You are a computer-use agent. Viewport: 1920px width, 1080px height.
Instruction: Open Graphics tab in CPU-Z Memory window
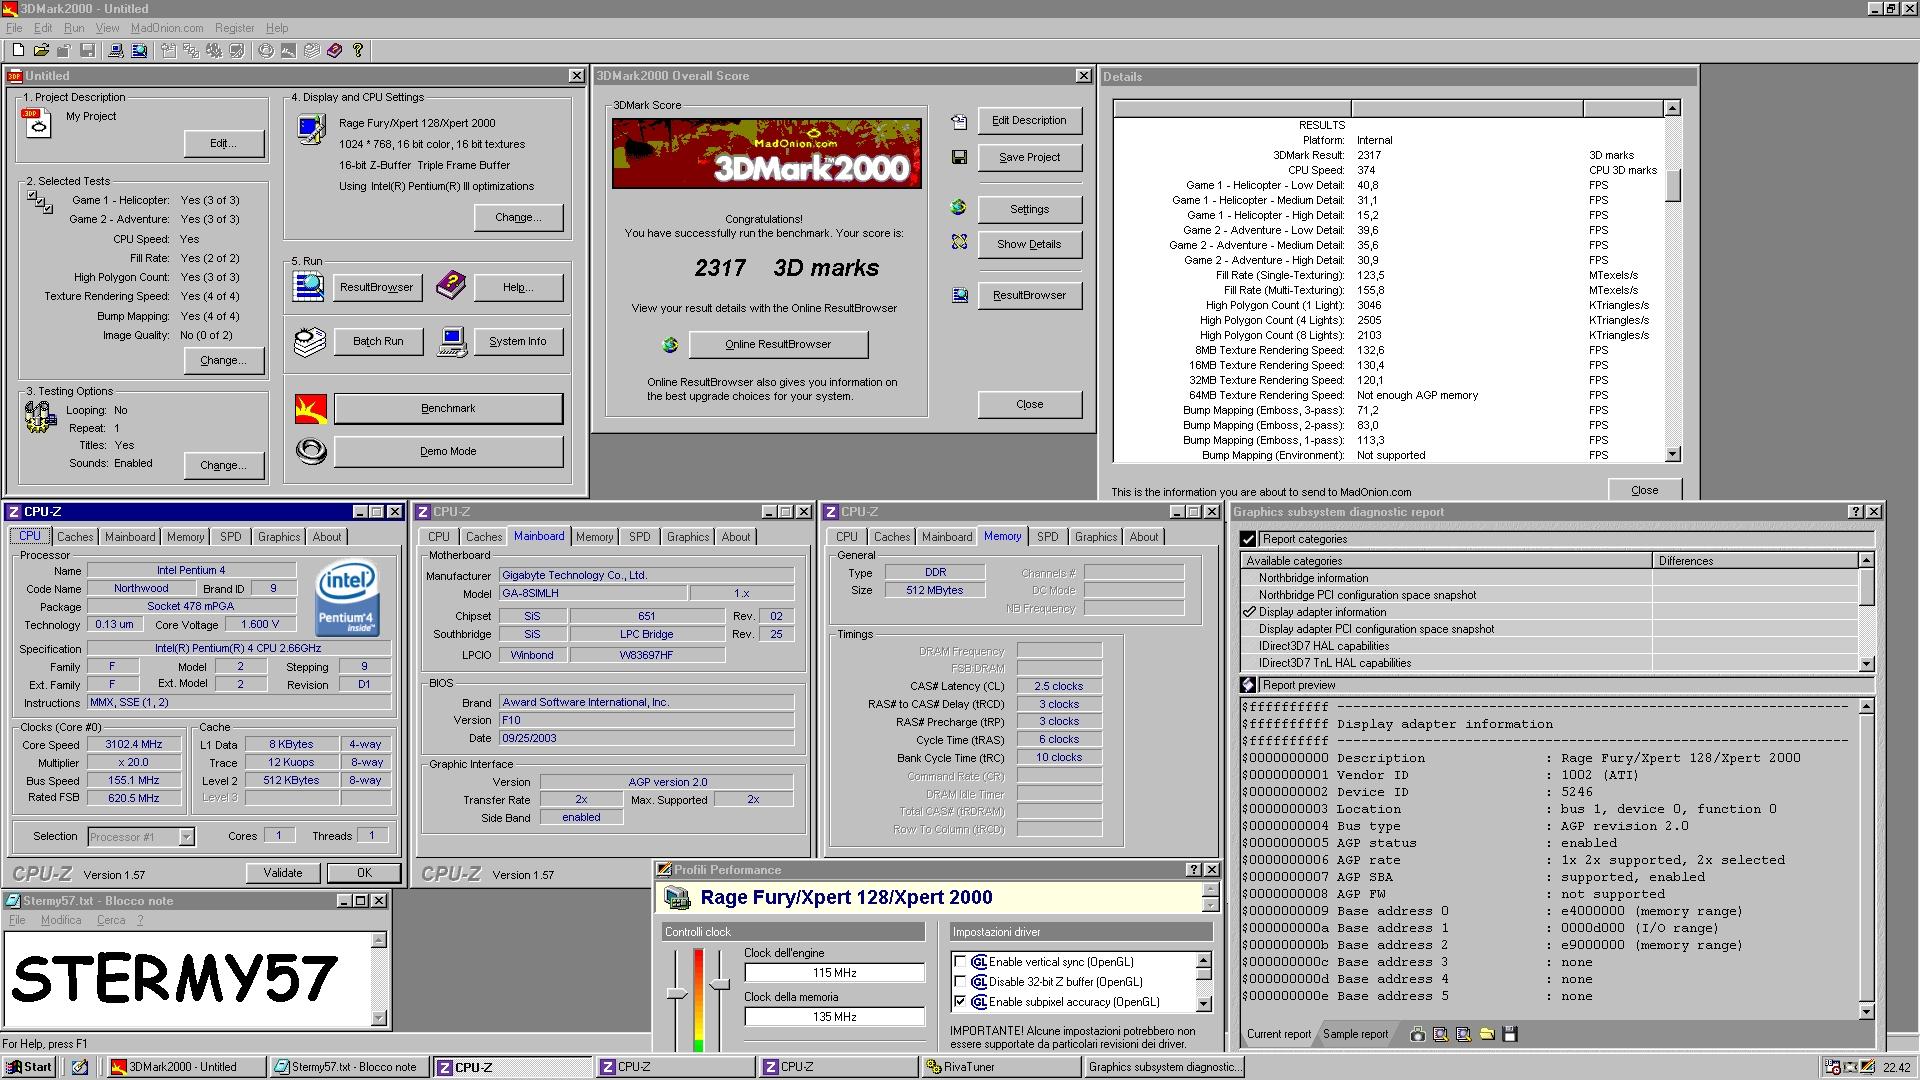click(x=1096, y=537)
